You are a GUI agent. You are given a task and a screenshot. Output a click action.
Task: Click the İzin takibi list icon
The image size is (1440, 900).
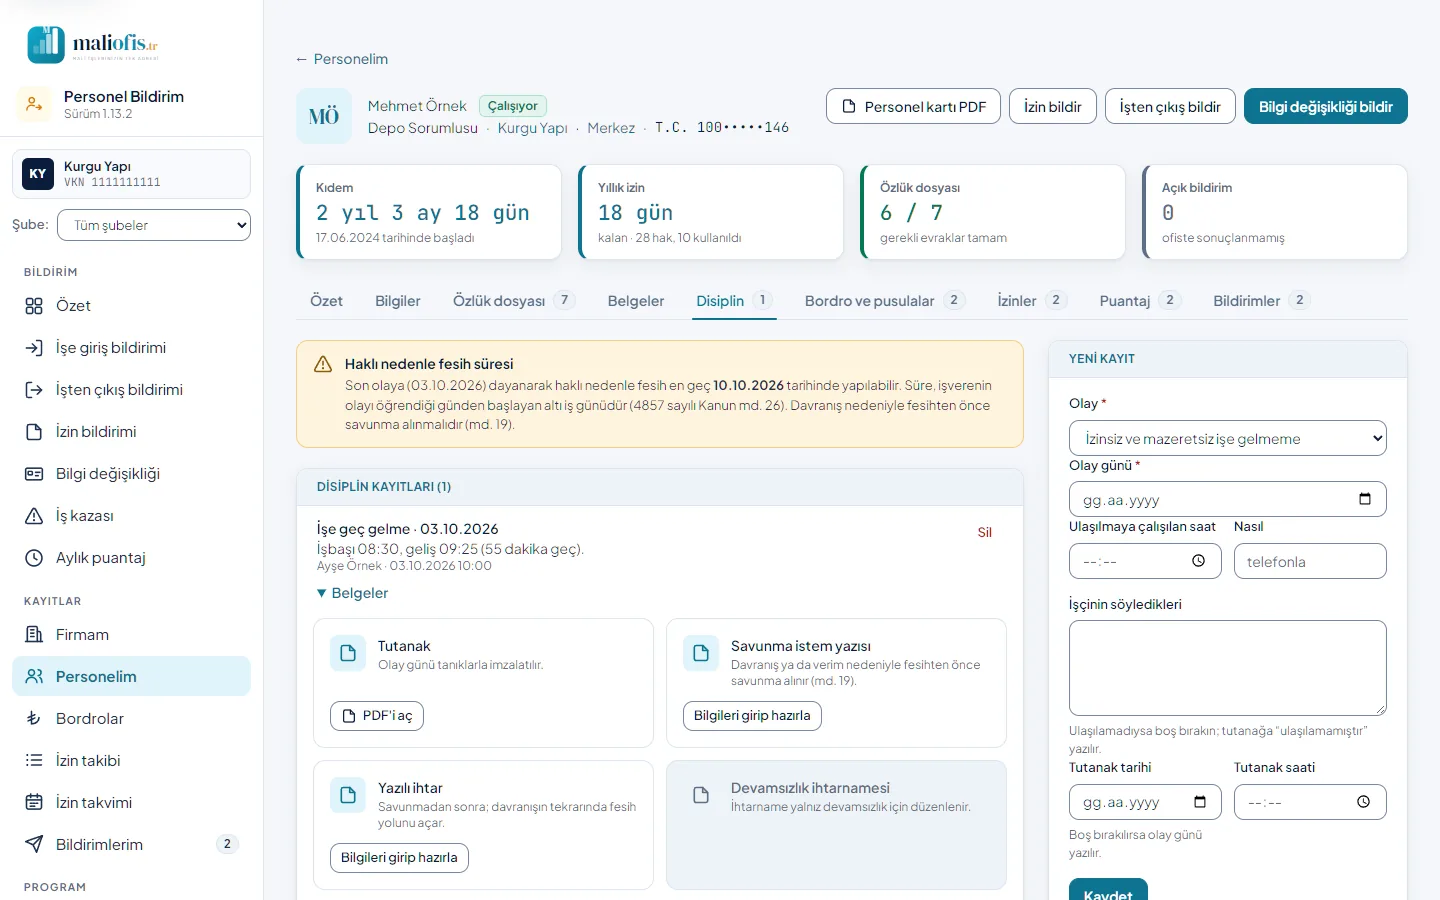point(34,761)
